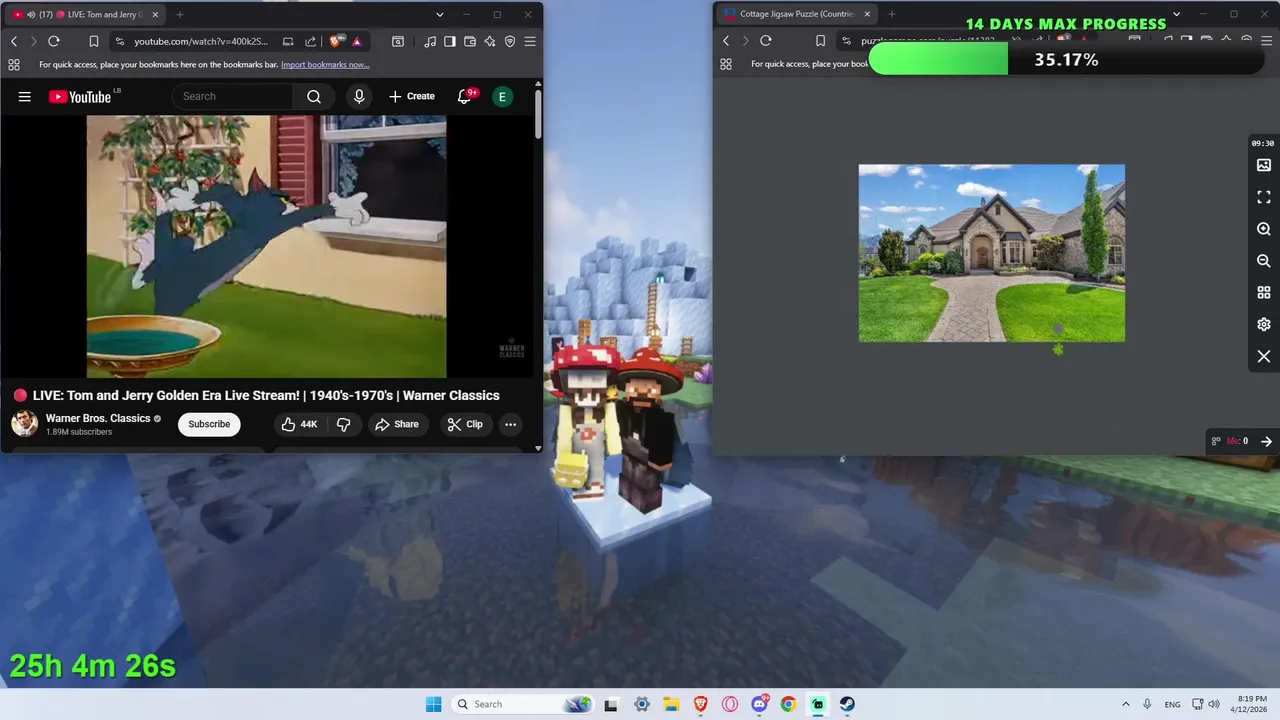The image size is (1280, 720).
Task: Click the YouTube search magnifier button
Action: (314, 96)
